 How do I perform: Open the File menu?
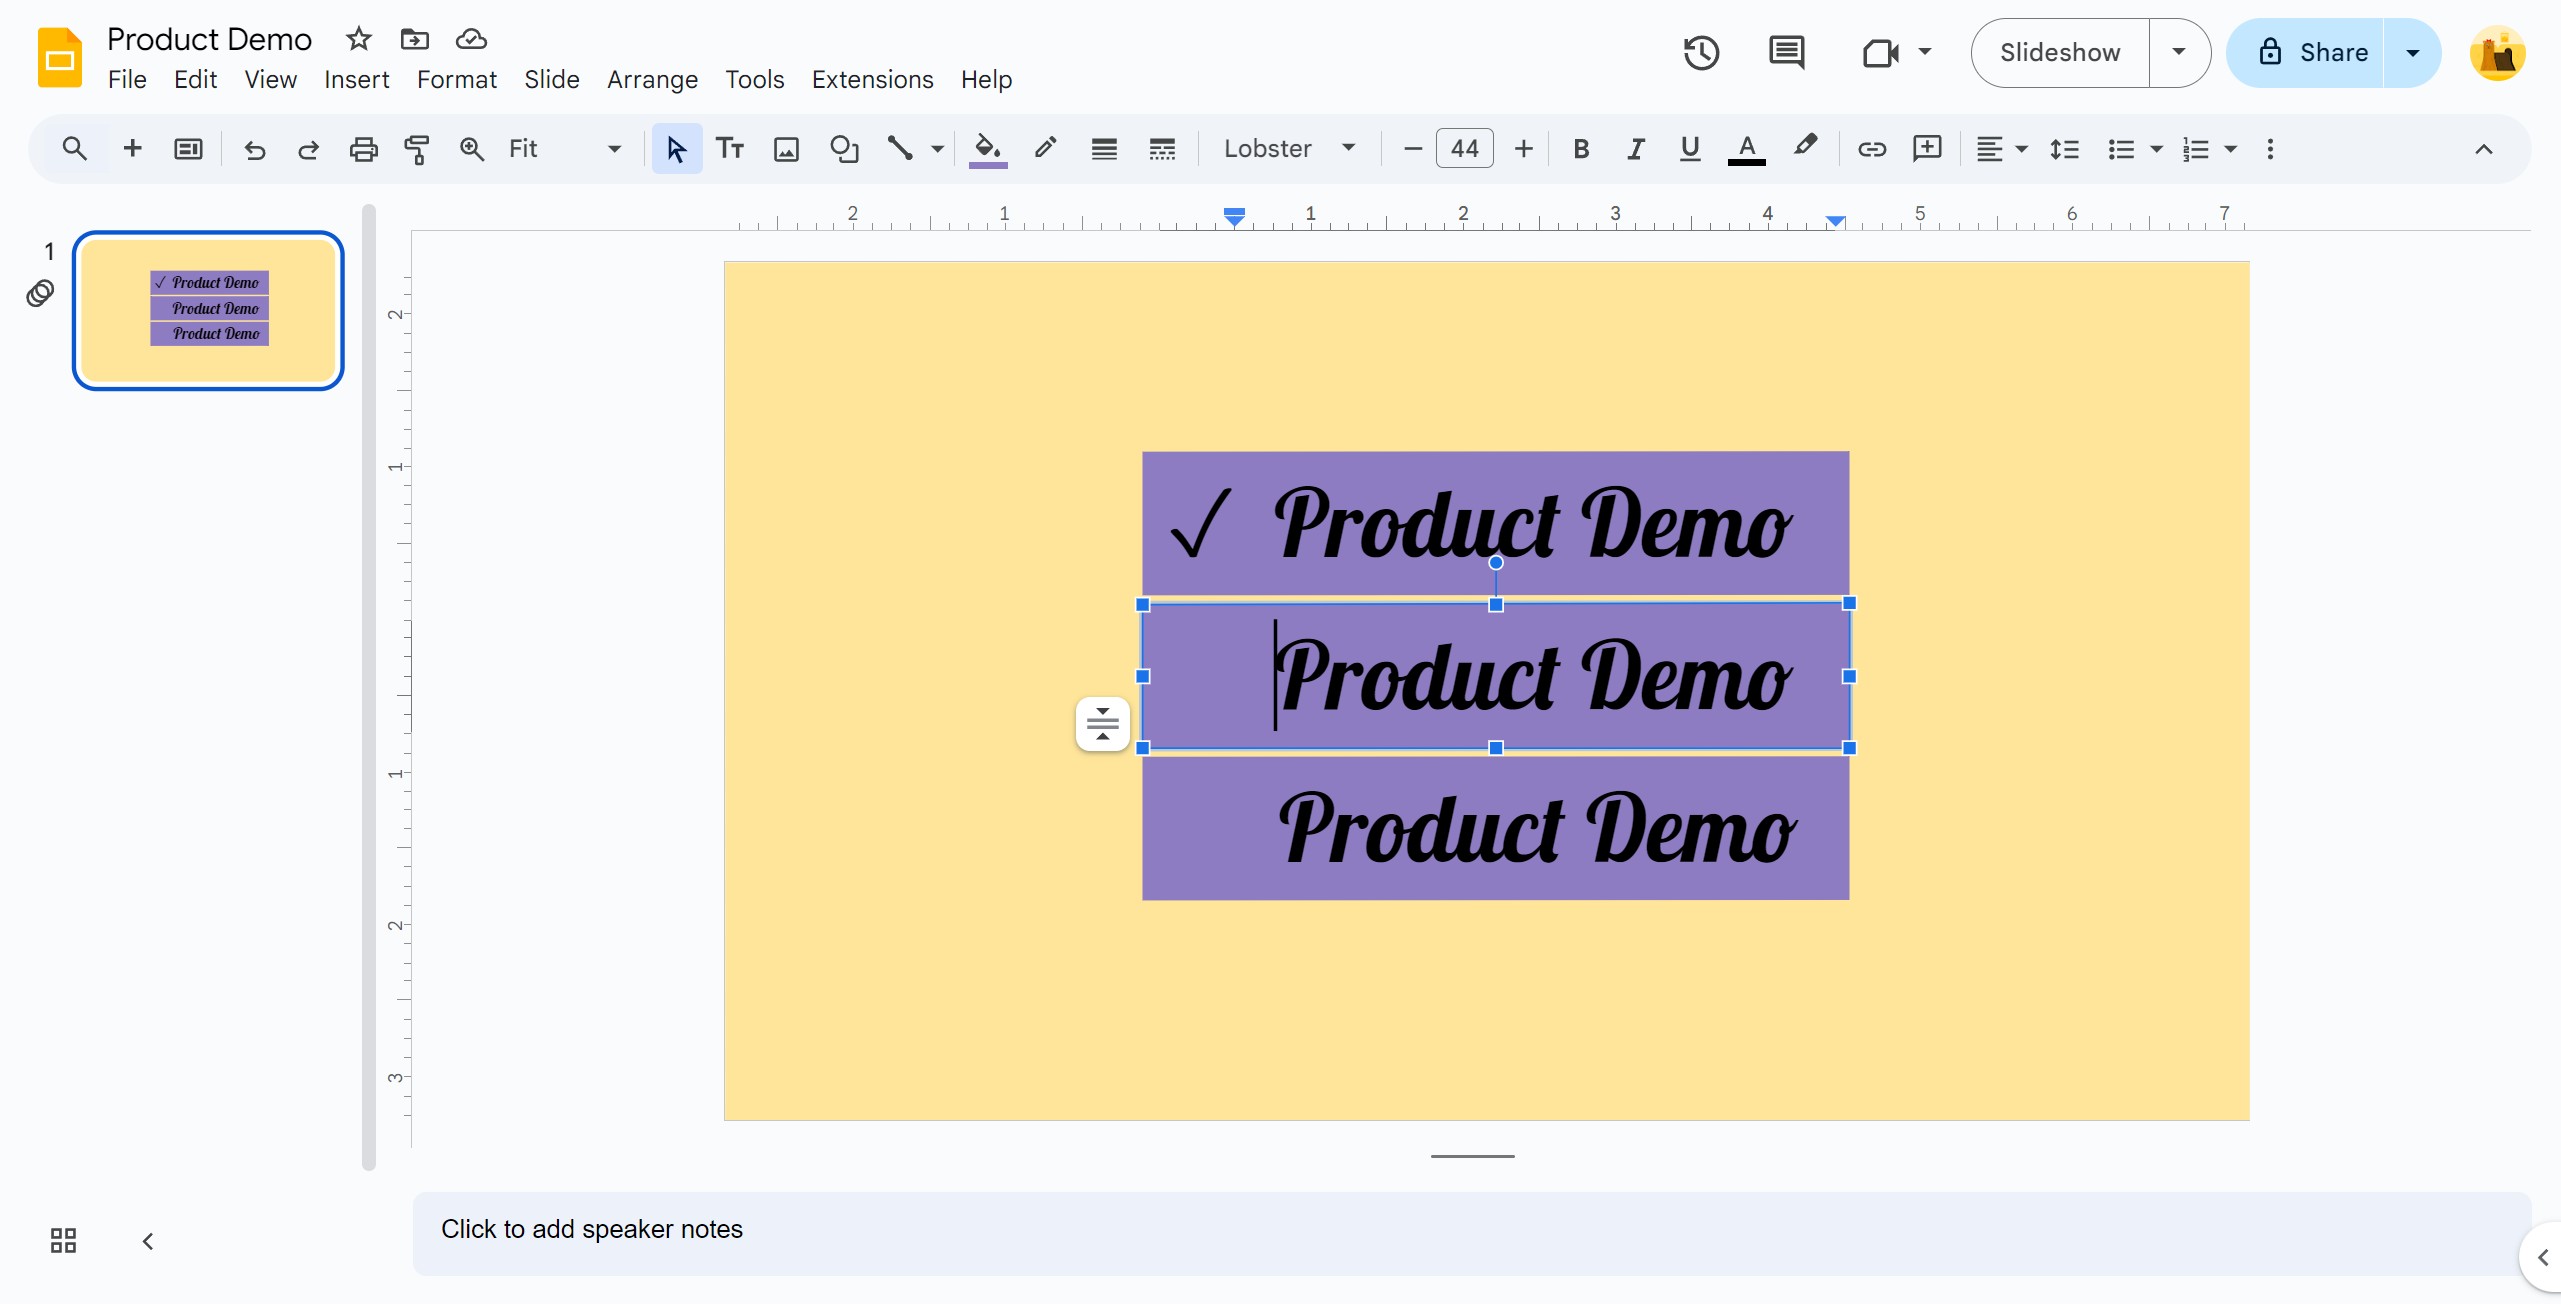(127, 79)
